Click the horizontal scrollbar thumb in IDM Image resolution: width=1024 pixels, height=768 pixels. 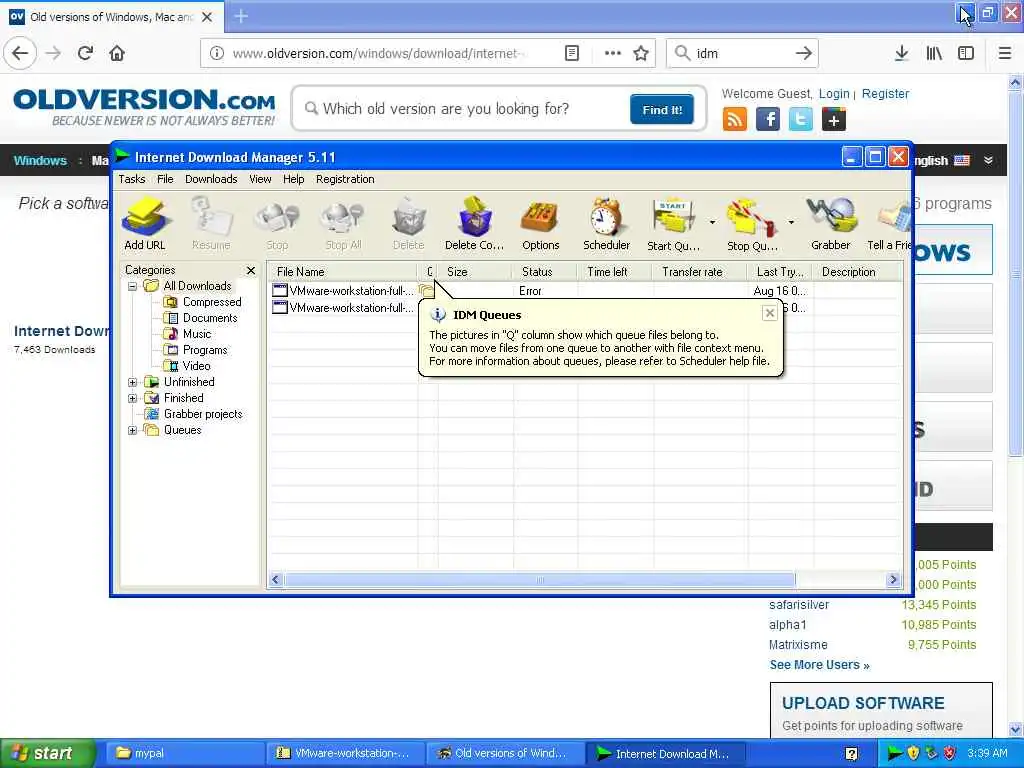pos(539,579)
